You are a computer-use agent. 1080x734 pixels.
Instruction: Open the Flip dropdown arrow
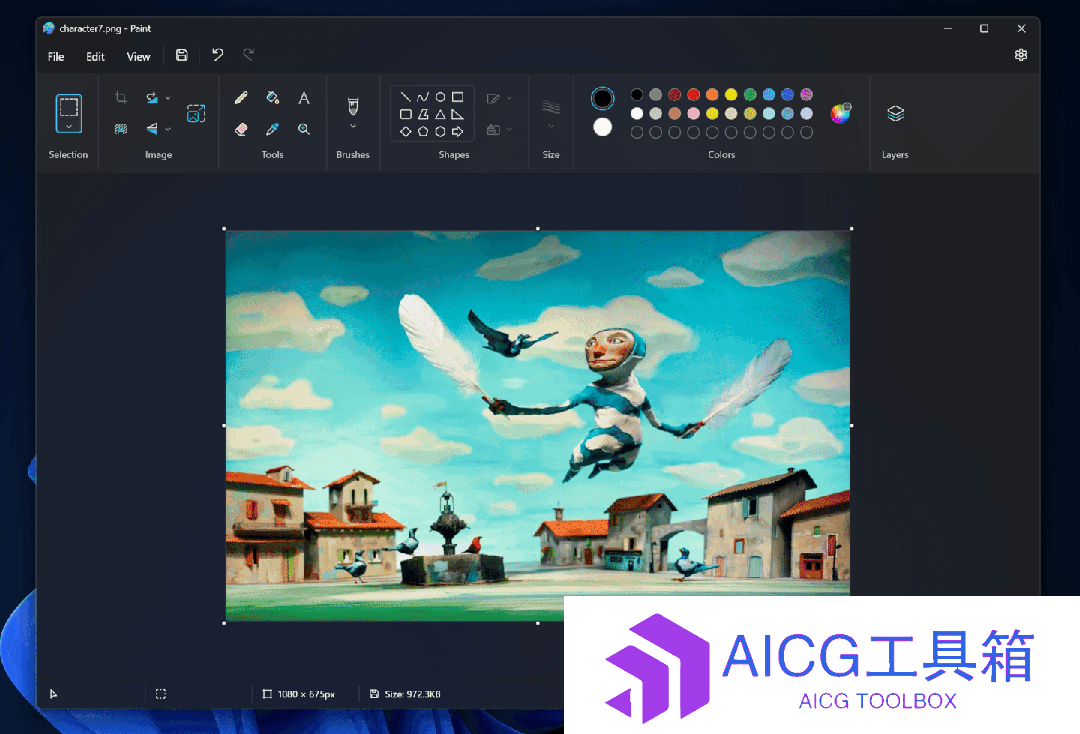tap(167, 129)
